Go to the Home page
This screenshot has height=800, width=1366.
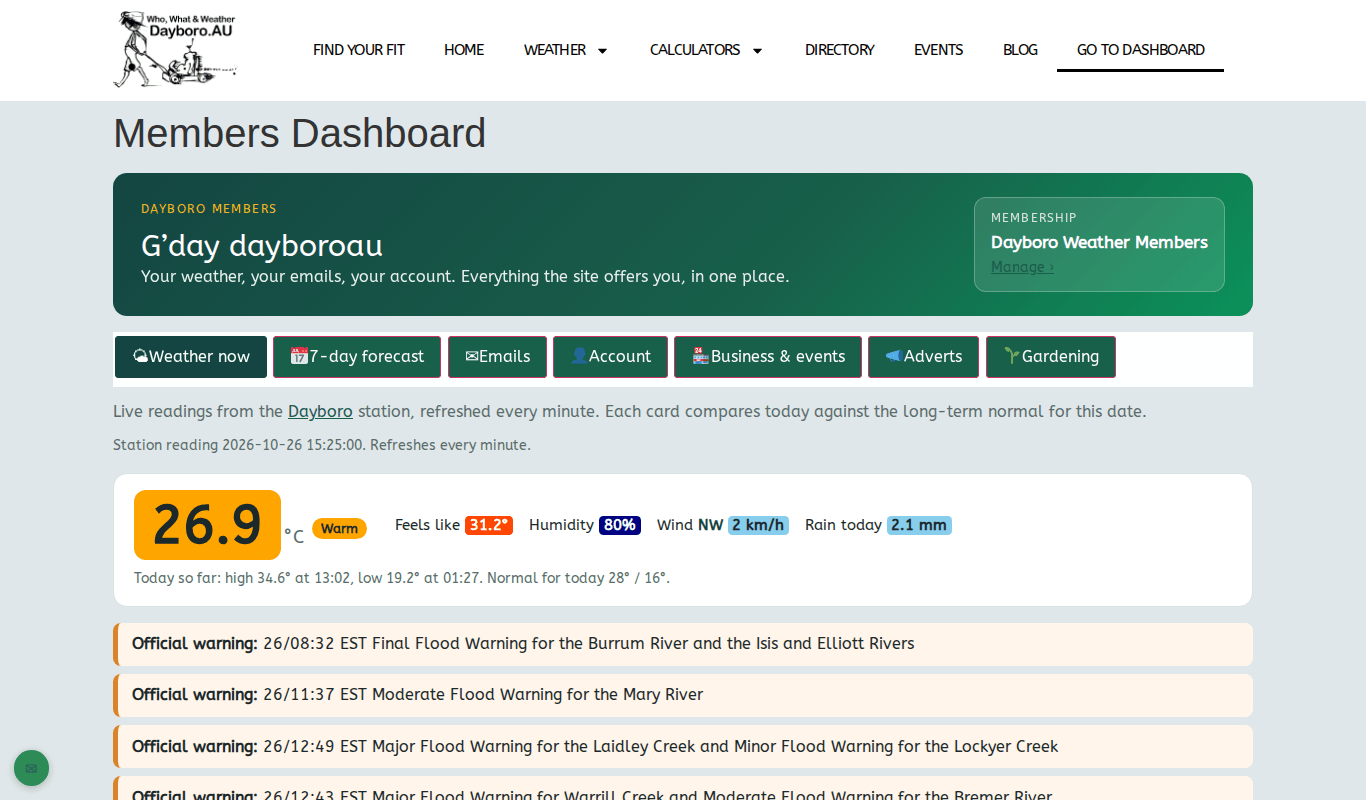464,50
